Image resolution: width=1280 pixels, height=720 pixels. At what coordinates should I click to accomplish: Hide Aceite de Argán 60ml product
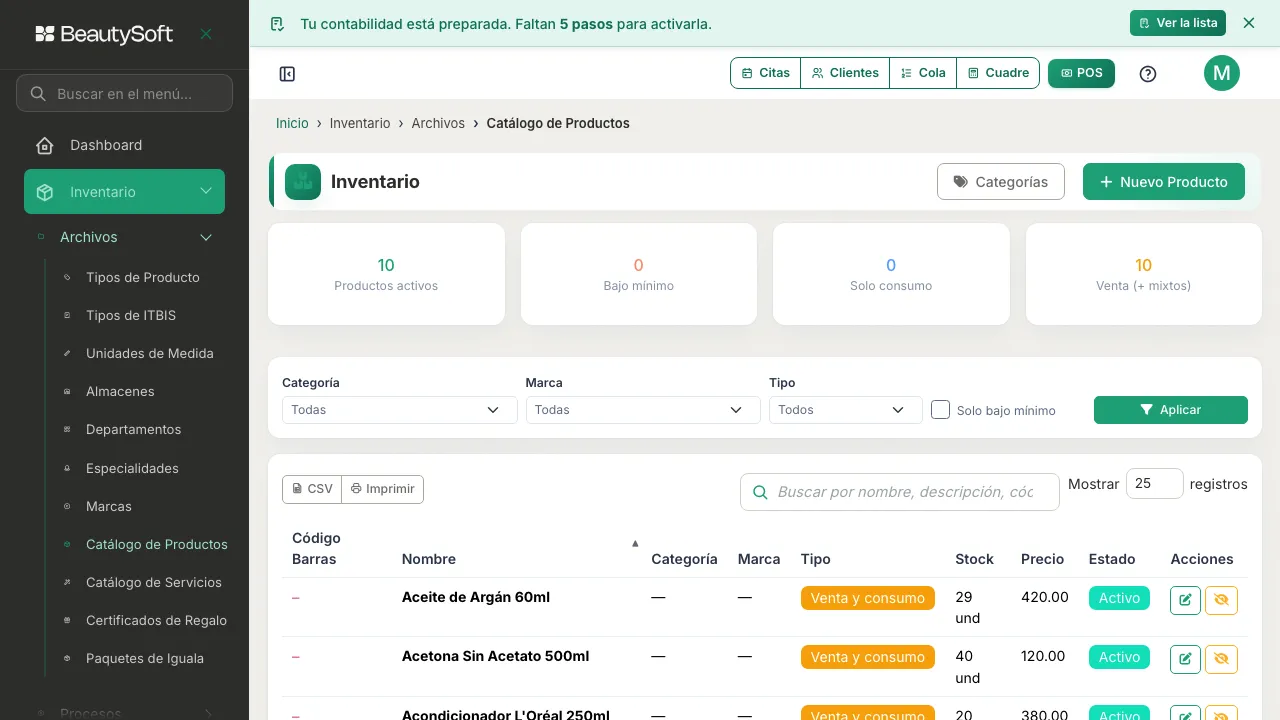click(x=1221, y=600)
